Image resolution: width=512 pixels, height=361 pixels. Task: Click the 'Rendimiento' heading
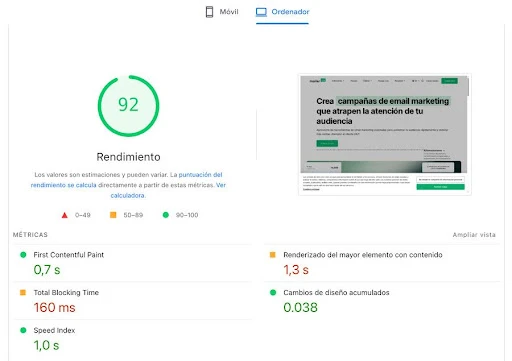tap(128, 157)
